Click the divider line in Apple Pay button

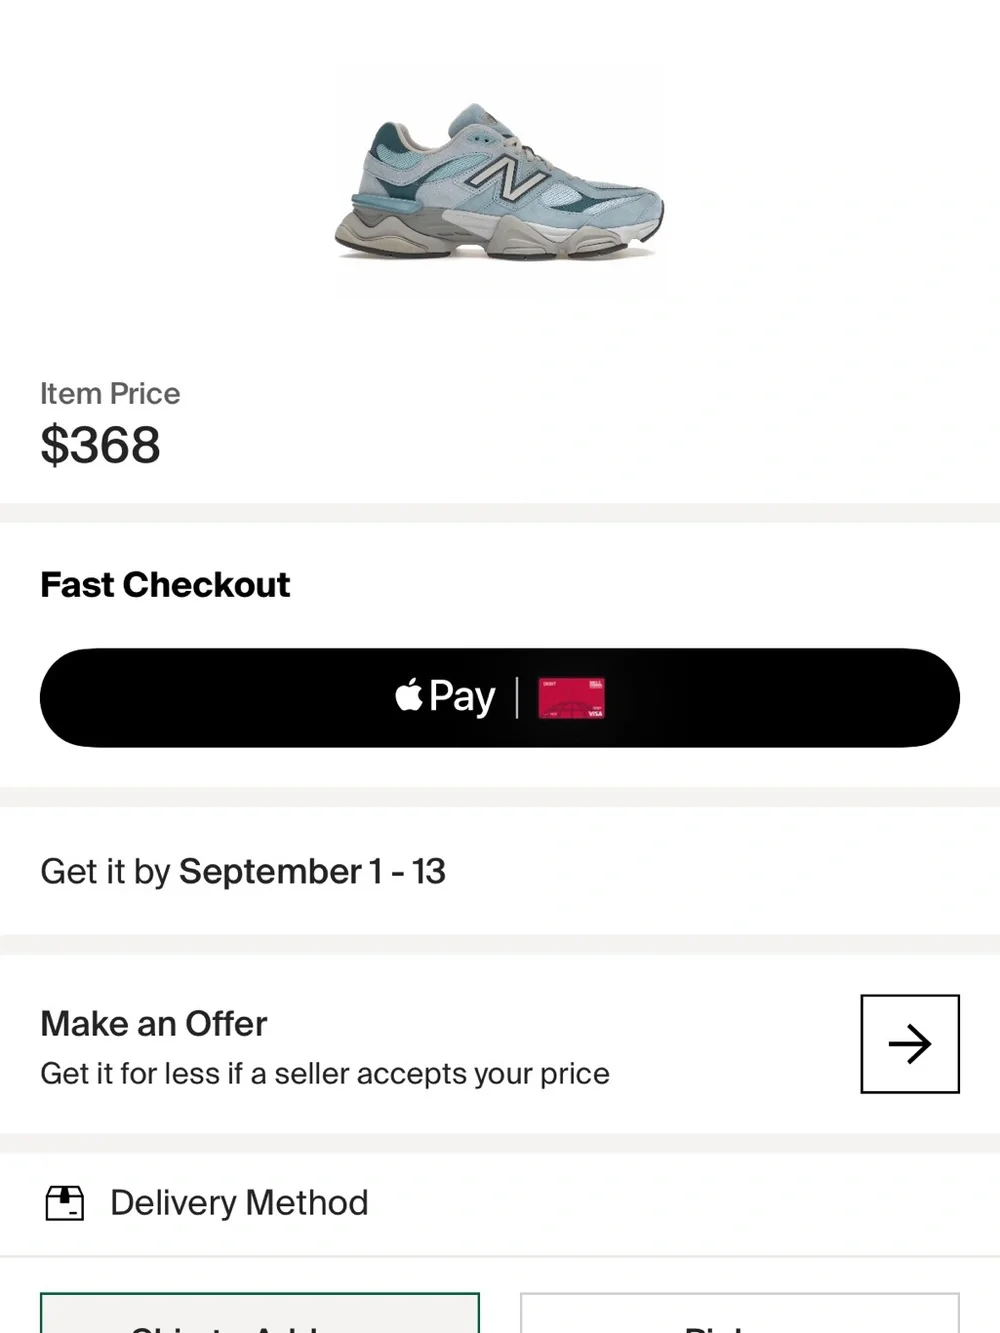point(517,698)
